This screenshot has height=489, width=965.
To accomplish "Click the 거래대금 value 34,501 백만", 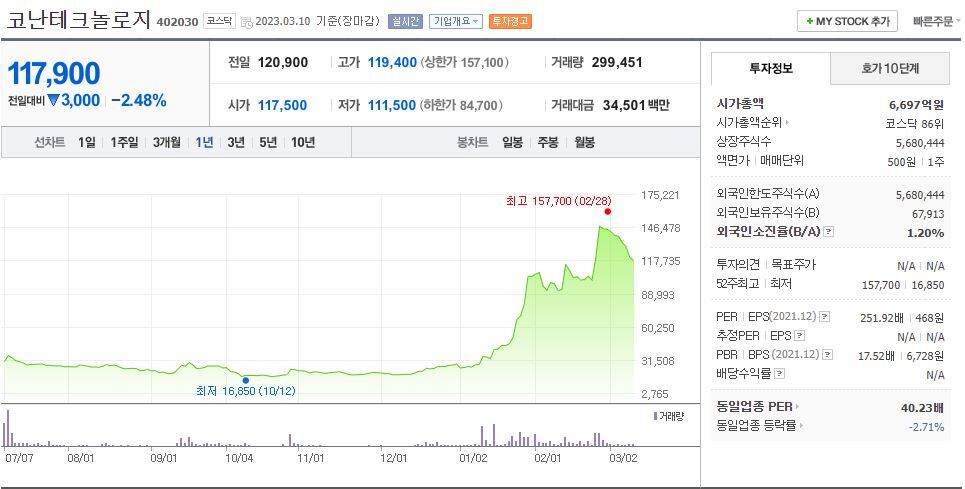I will (636, 105).
